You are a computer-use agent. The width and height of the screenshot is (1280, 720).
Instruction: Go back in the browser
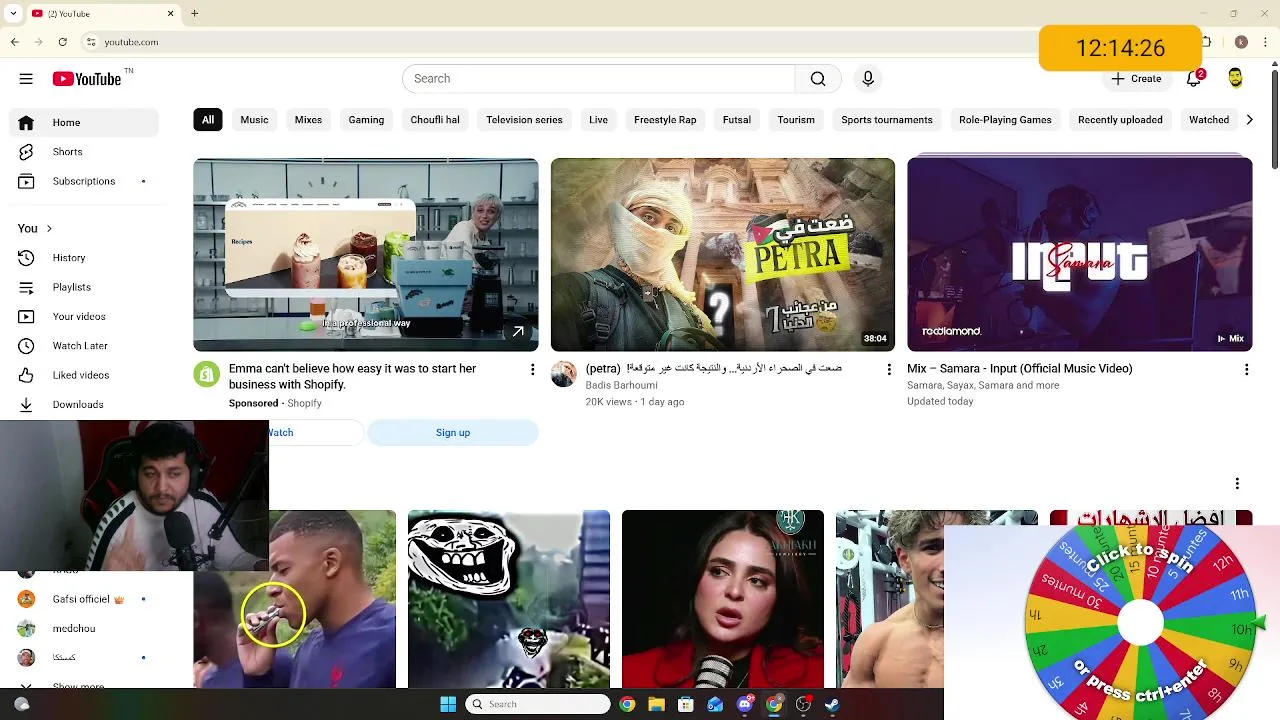point(14,42)
